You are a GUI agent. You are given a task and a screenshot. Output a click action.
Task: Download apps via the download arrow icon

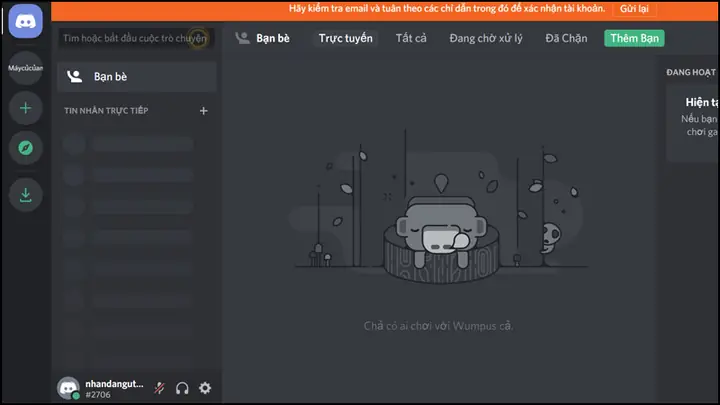pos(25,195)
